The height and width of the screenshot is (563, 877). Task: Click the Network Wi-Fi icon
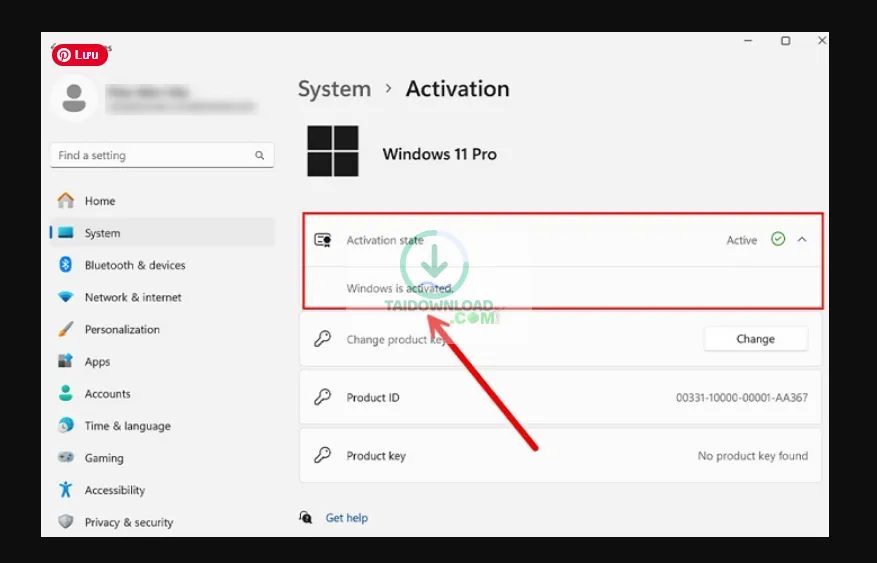pos(65,297)
